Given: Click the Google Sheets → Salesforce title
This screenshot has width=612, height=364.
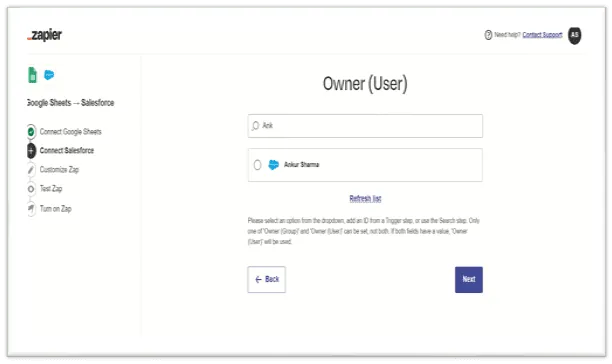Looking at the screenshot, I should click(x=71, y=103).
